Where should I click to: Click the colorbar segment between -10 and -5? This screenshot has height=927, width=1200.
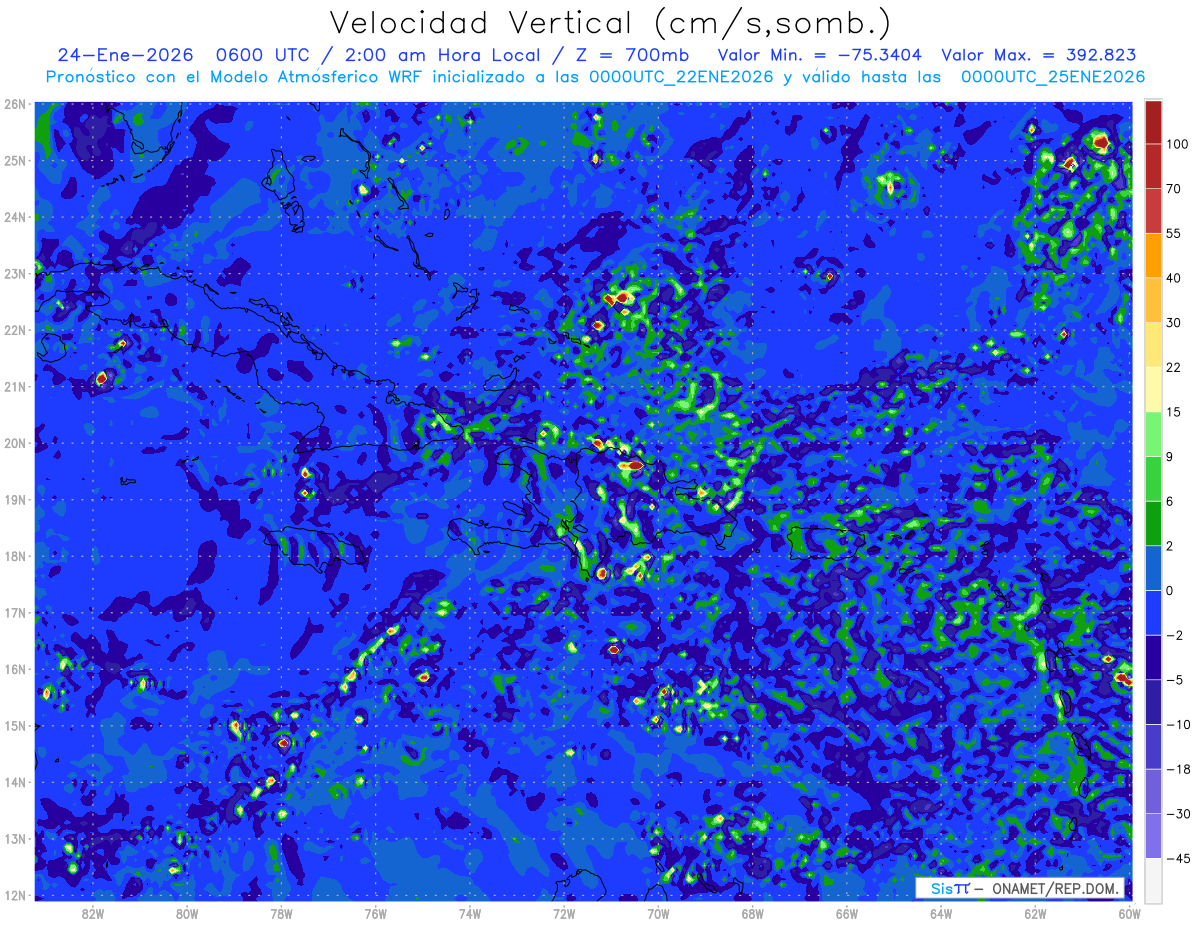[1153, 701]
